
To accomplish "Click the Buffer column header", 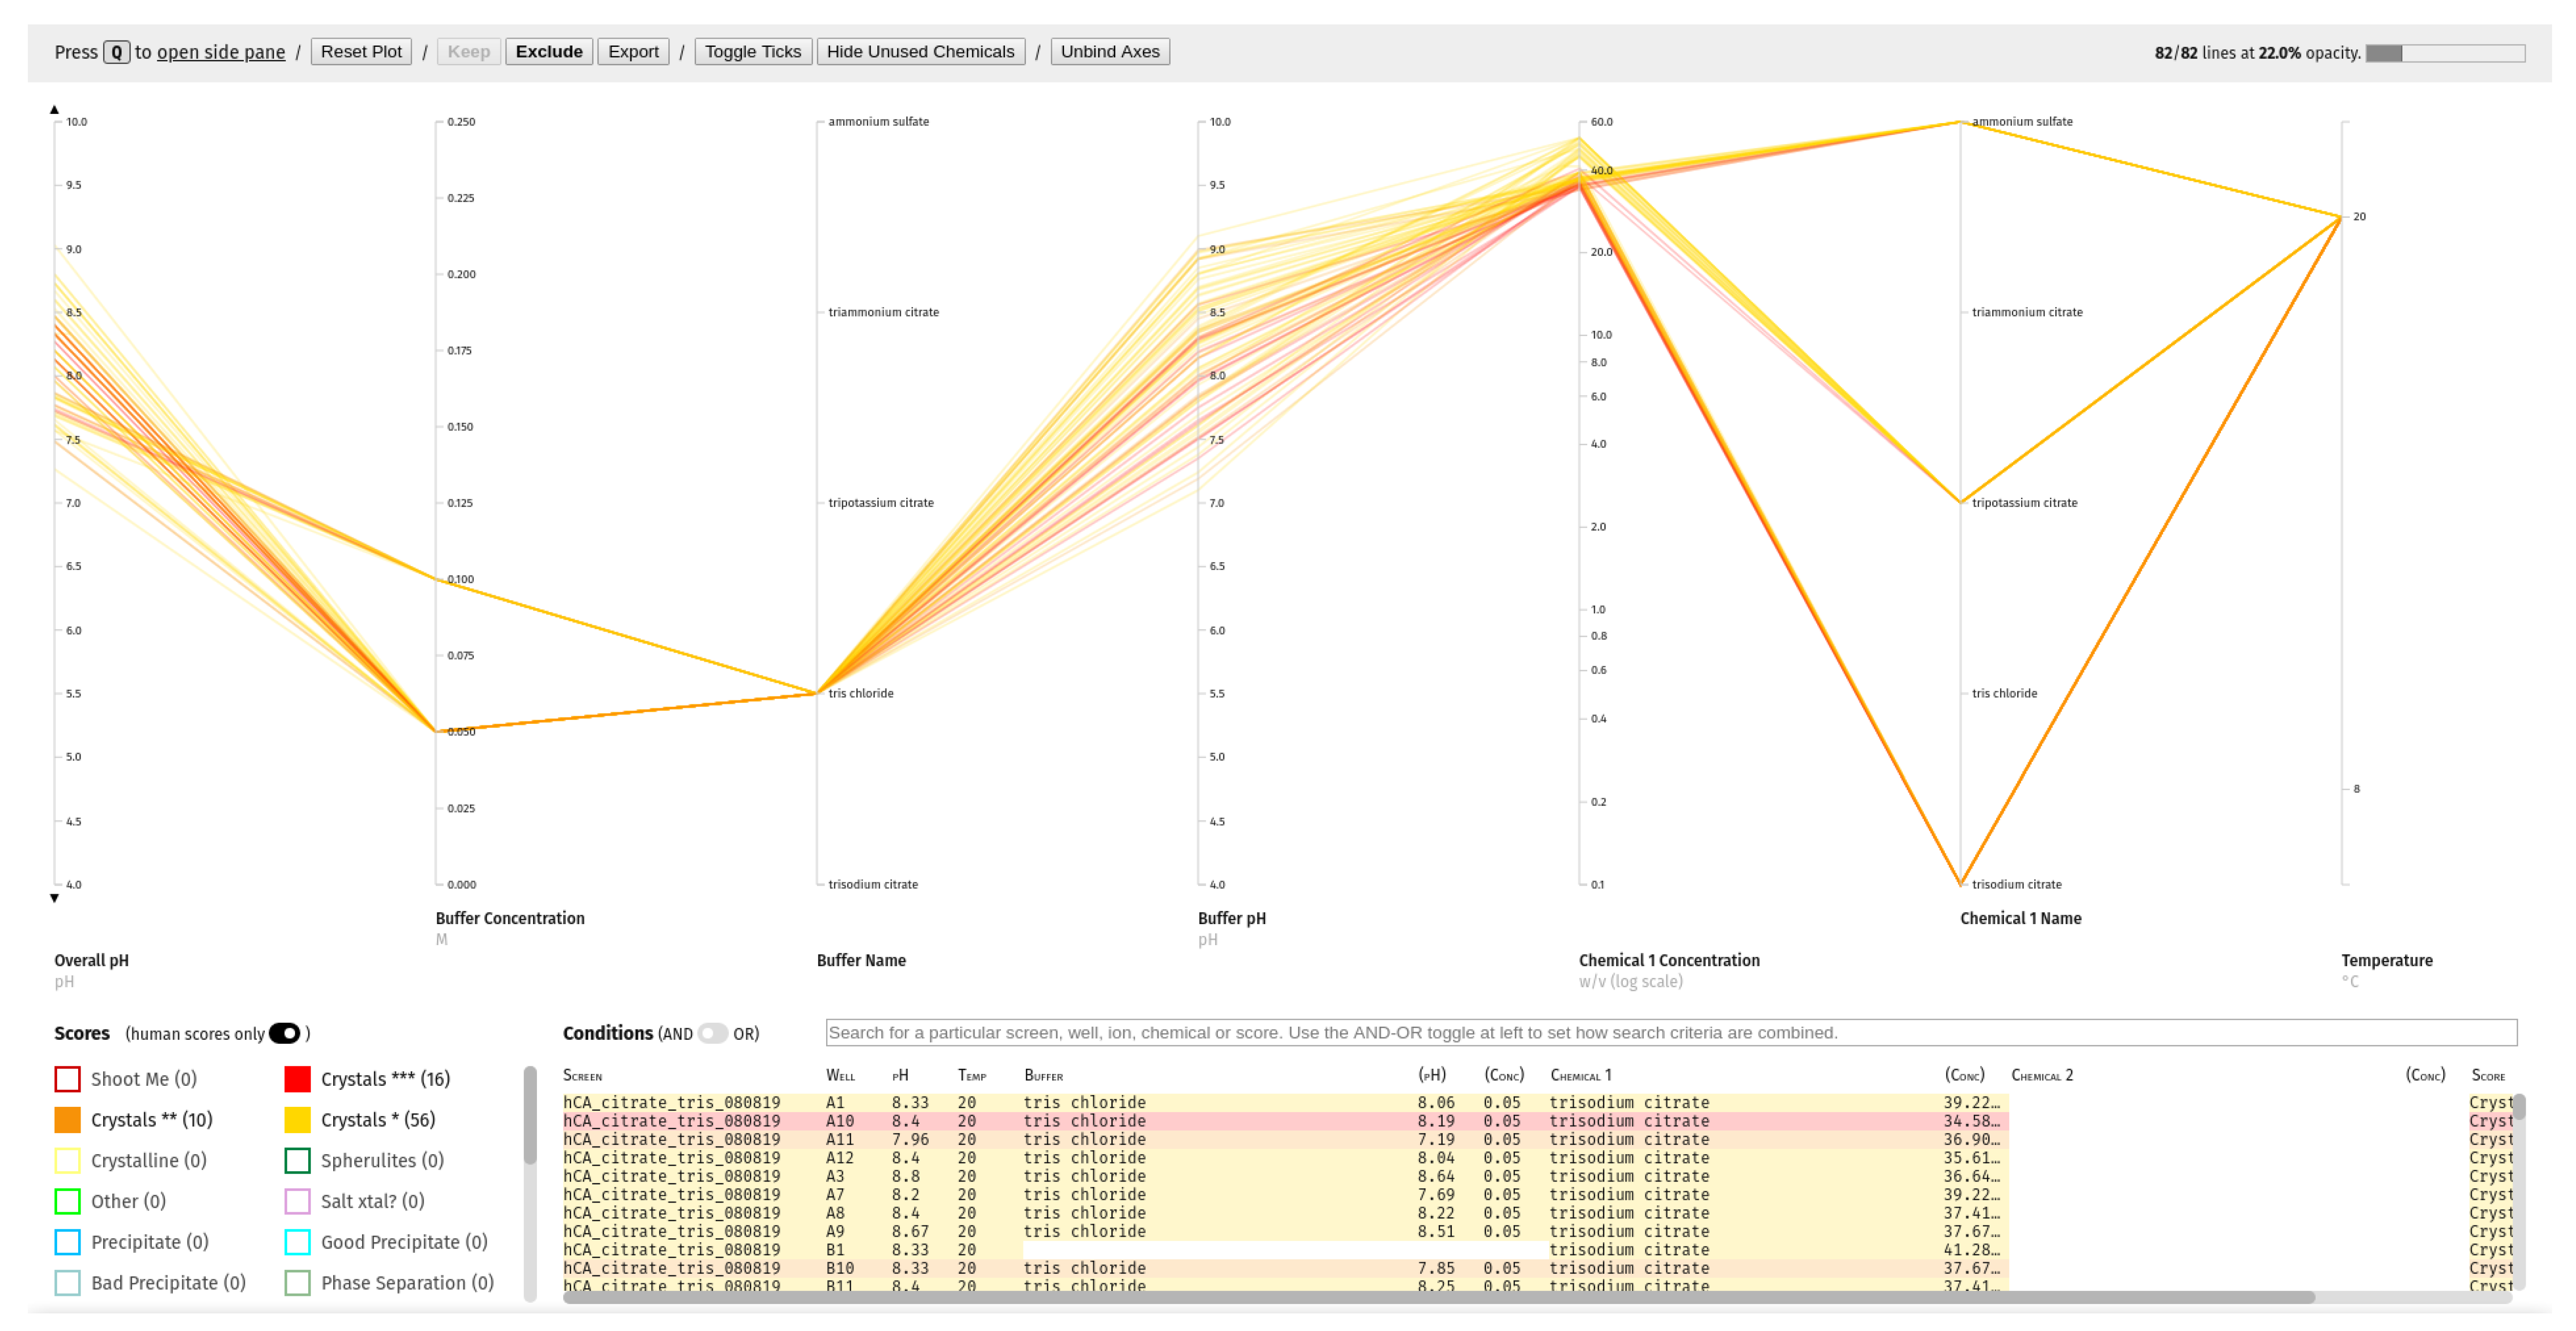I will [1043, 1076].
